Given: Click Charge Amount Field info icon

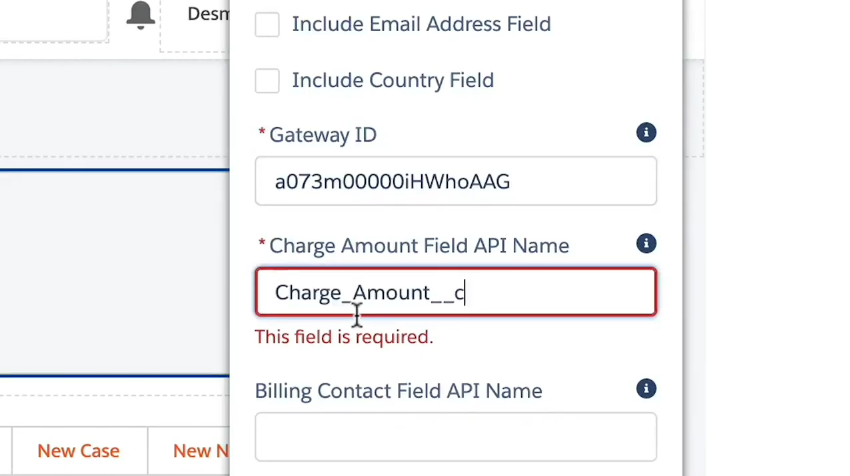Looking at the screenshot, I should point(646,244).
